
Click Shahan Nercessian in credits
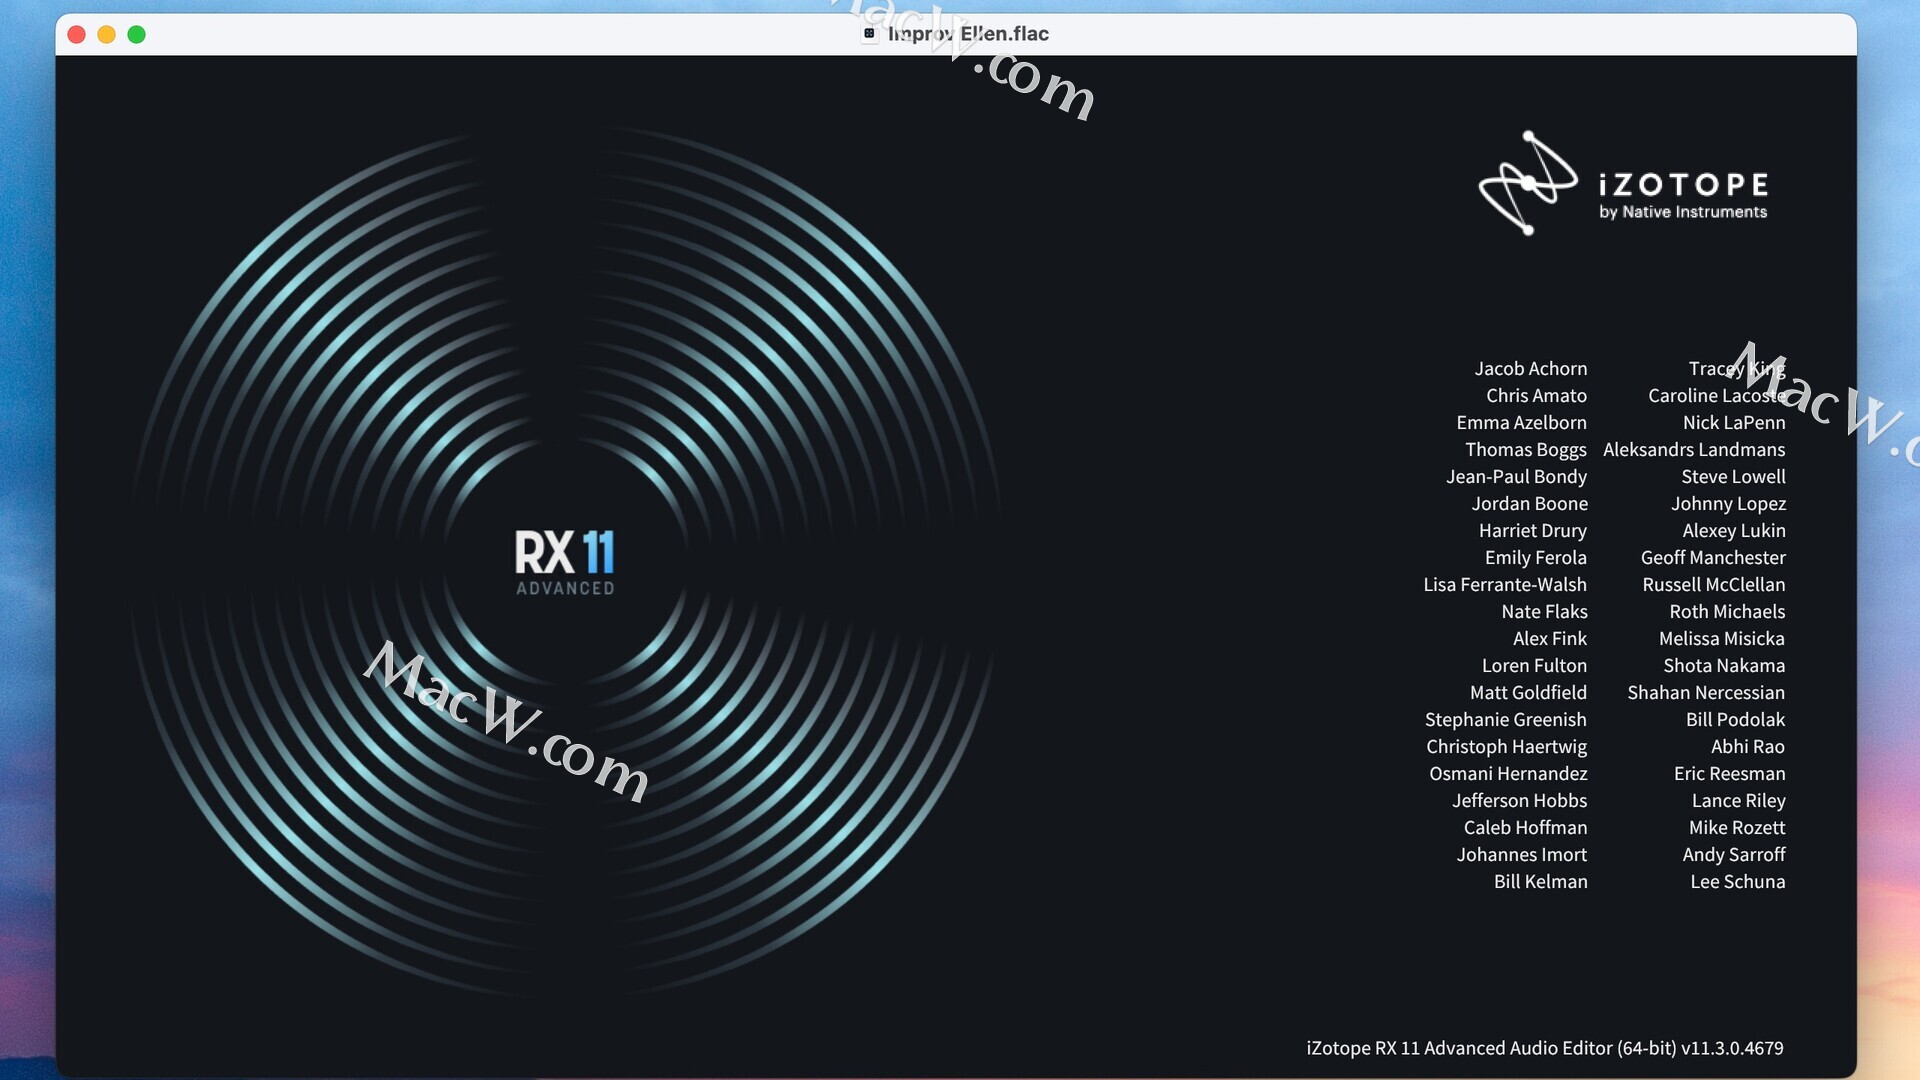tap(1705, 693)
